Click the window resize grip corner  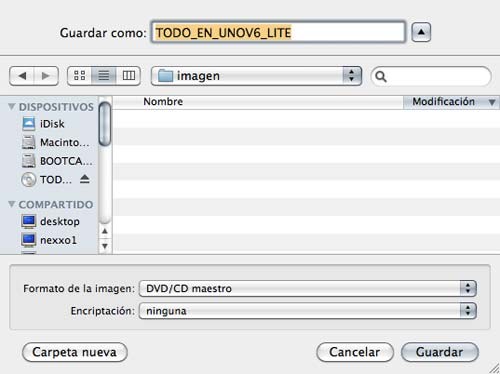coord(494,368)
